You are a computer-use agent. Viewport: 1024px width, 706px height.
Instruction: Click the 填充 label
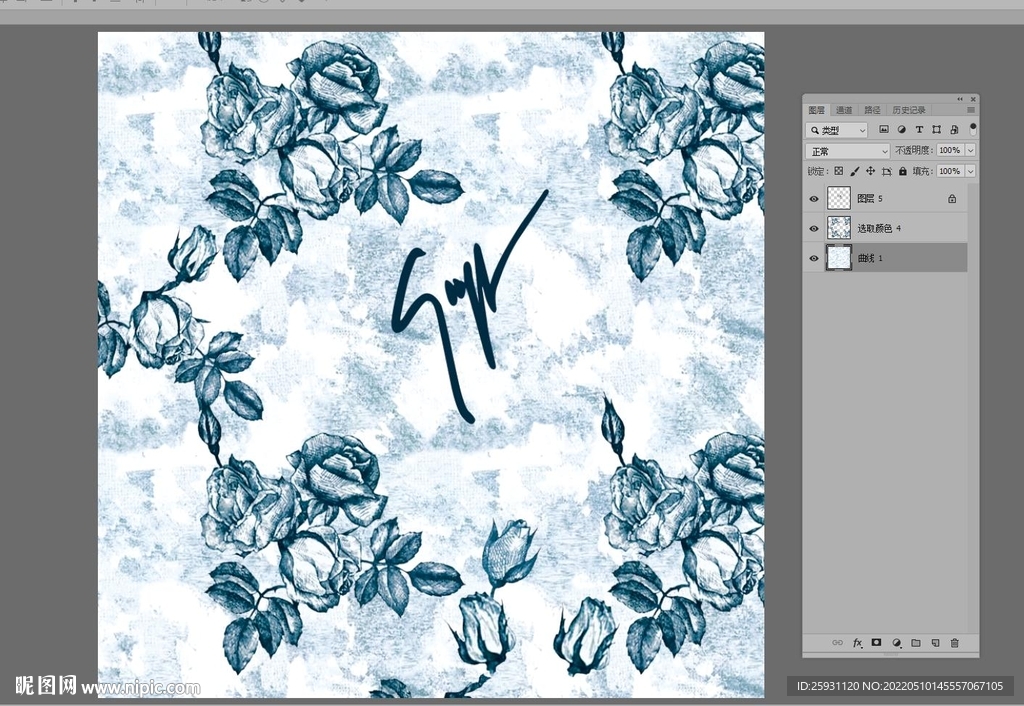pyautogui.click(x=923, y=171)
